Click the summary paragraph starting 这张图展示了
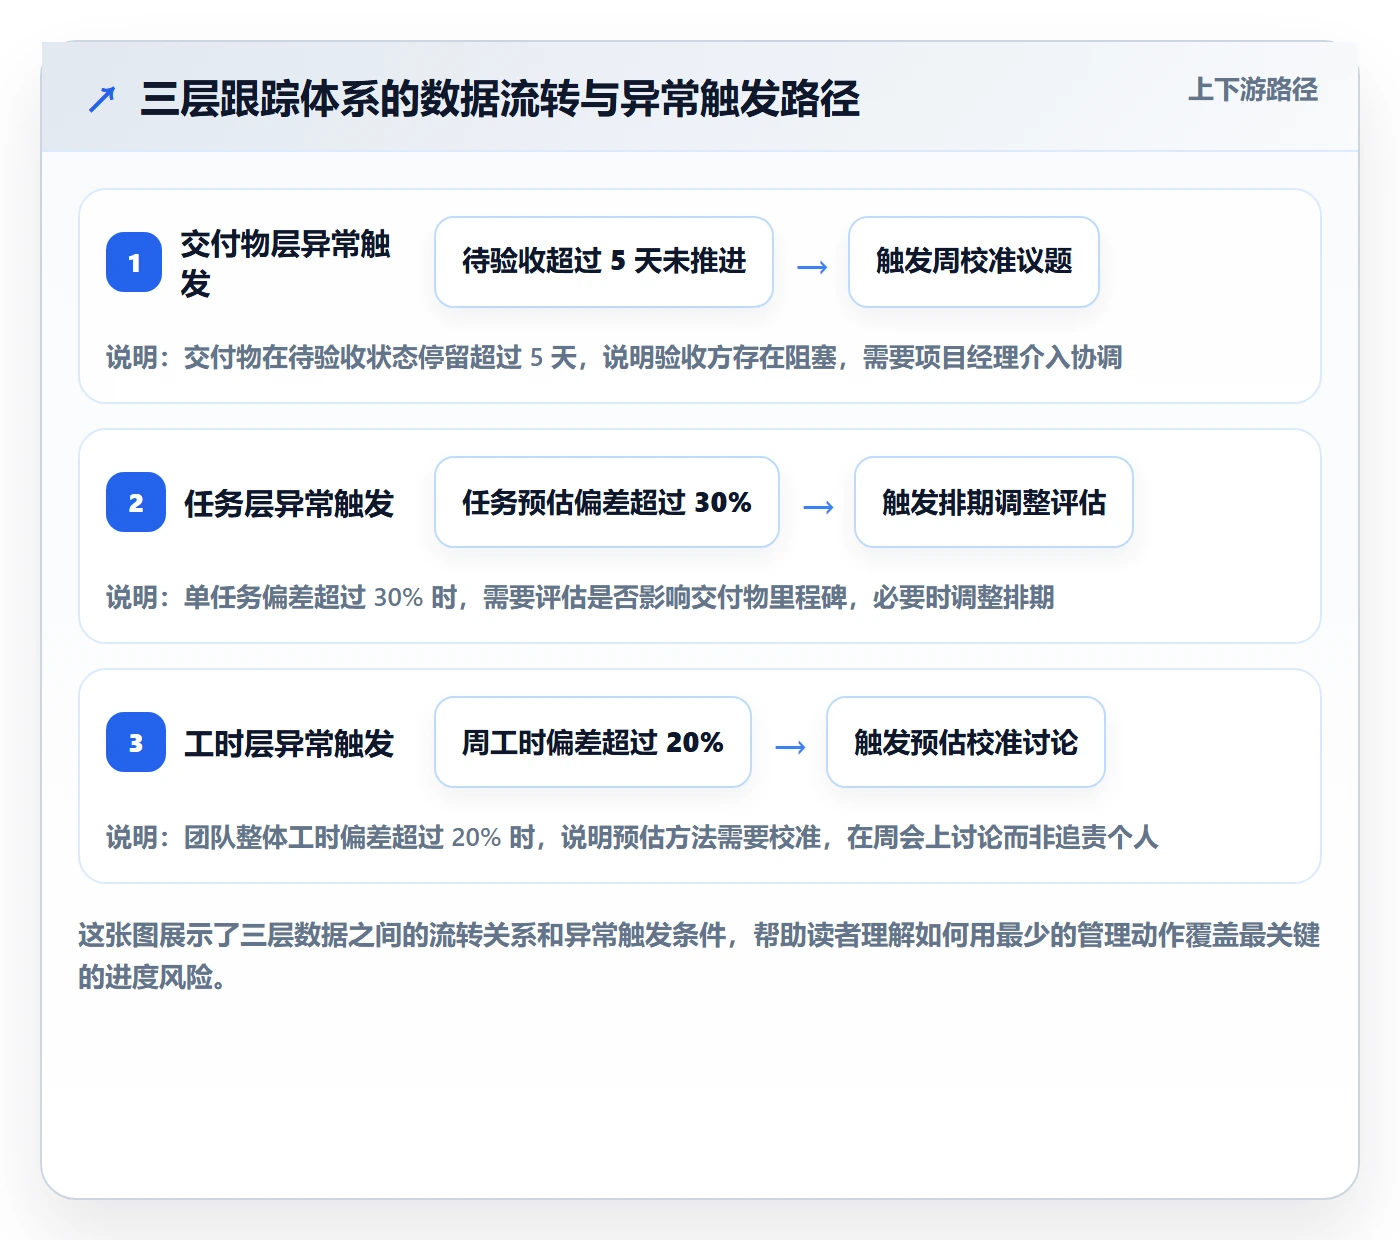The width and height of the screenshot is (1400, 1240). 699,956
